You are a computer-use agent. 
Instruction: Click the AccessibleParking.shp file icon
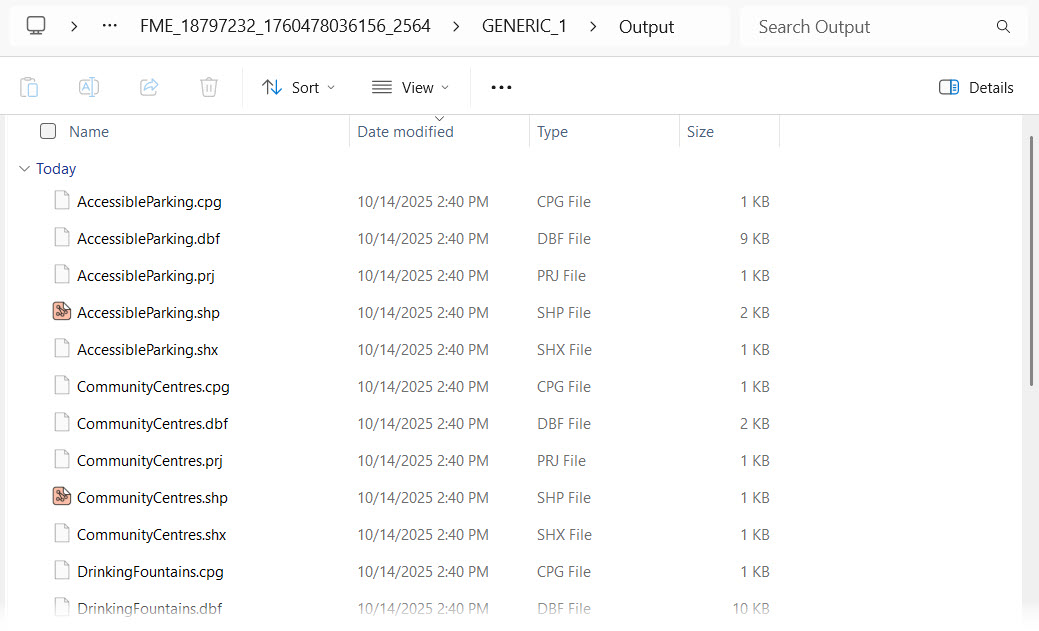62,312
